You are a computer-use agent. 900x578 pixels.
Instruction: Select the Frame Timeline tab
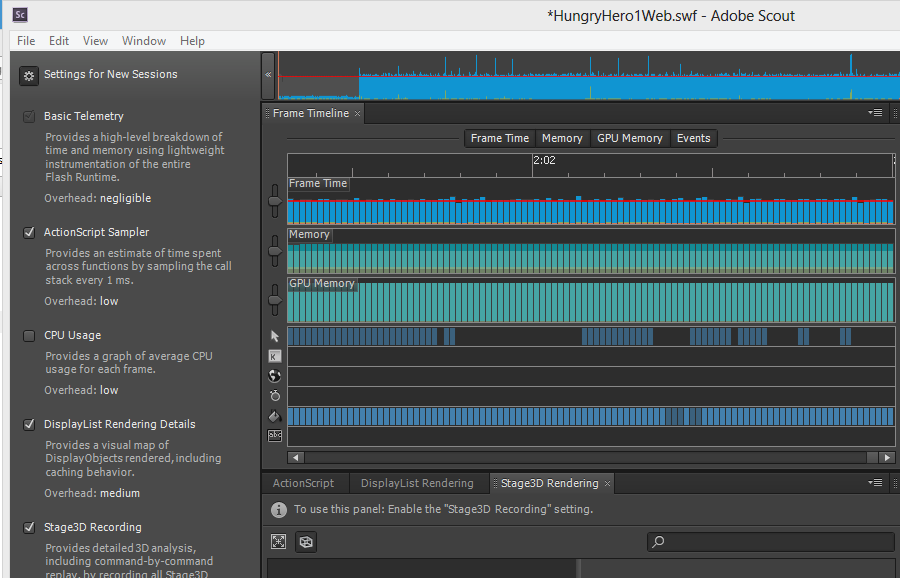[x=311, y=113]
